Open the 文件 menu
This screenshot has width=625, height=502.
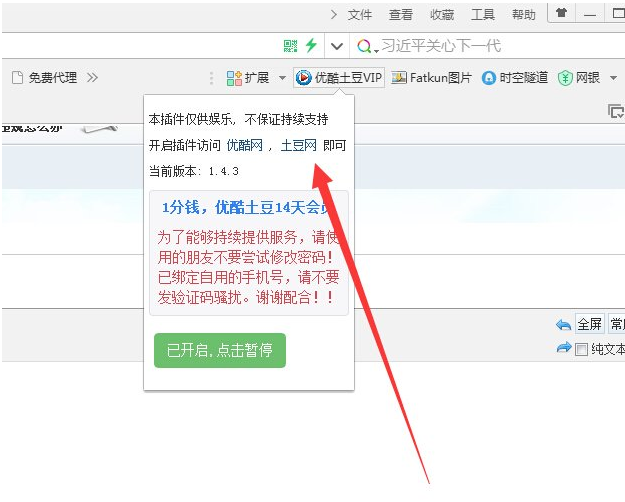[360, 15]
